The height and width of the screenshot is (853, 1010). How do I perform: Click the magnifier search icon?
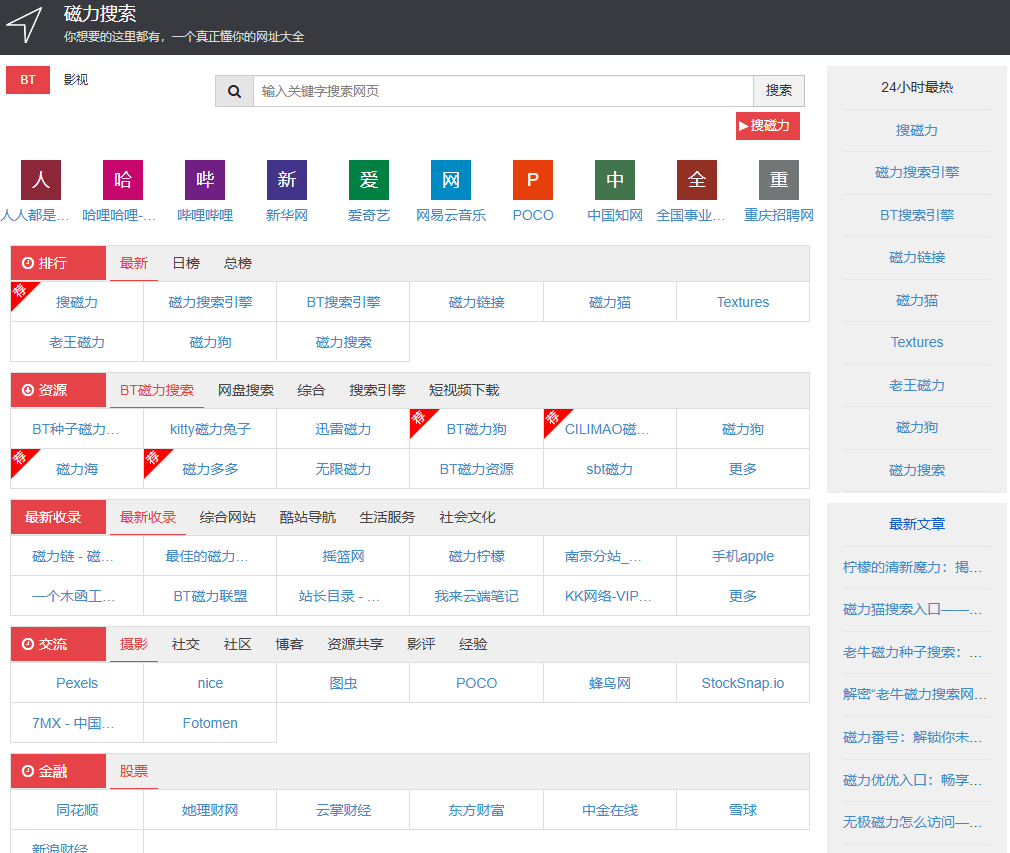tap(234, 91)
